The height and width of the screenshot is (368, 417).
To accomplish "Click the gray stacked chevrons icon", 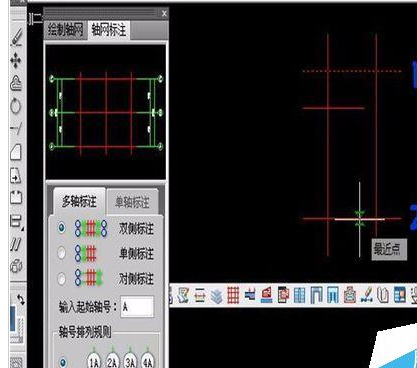I will coord(216,296).
